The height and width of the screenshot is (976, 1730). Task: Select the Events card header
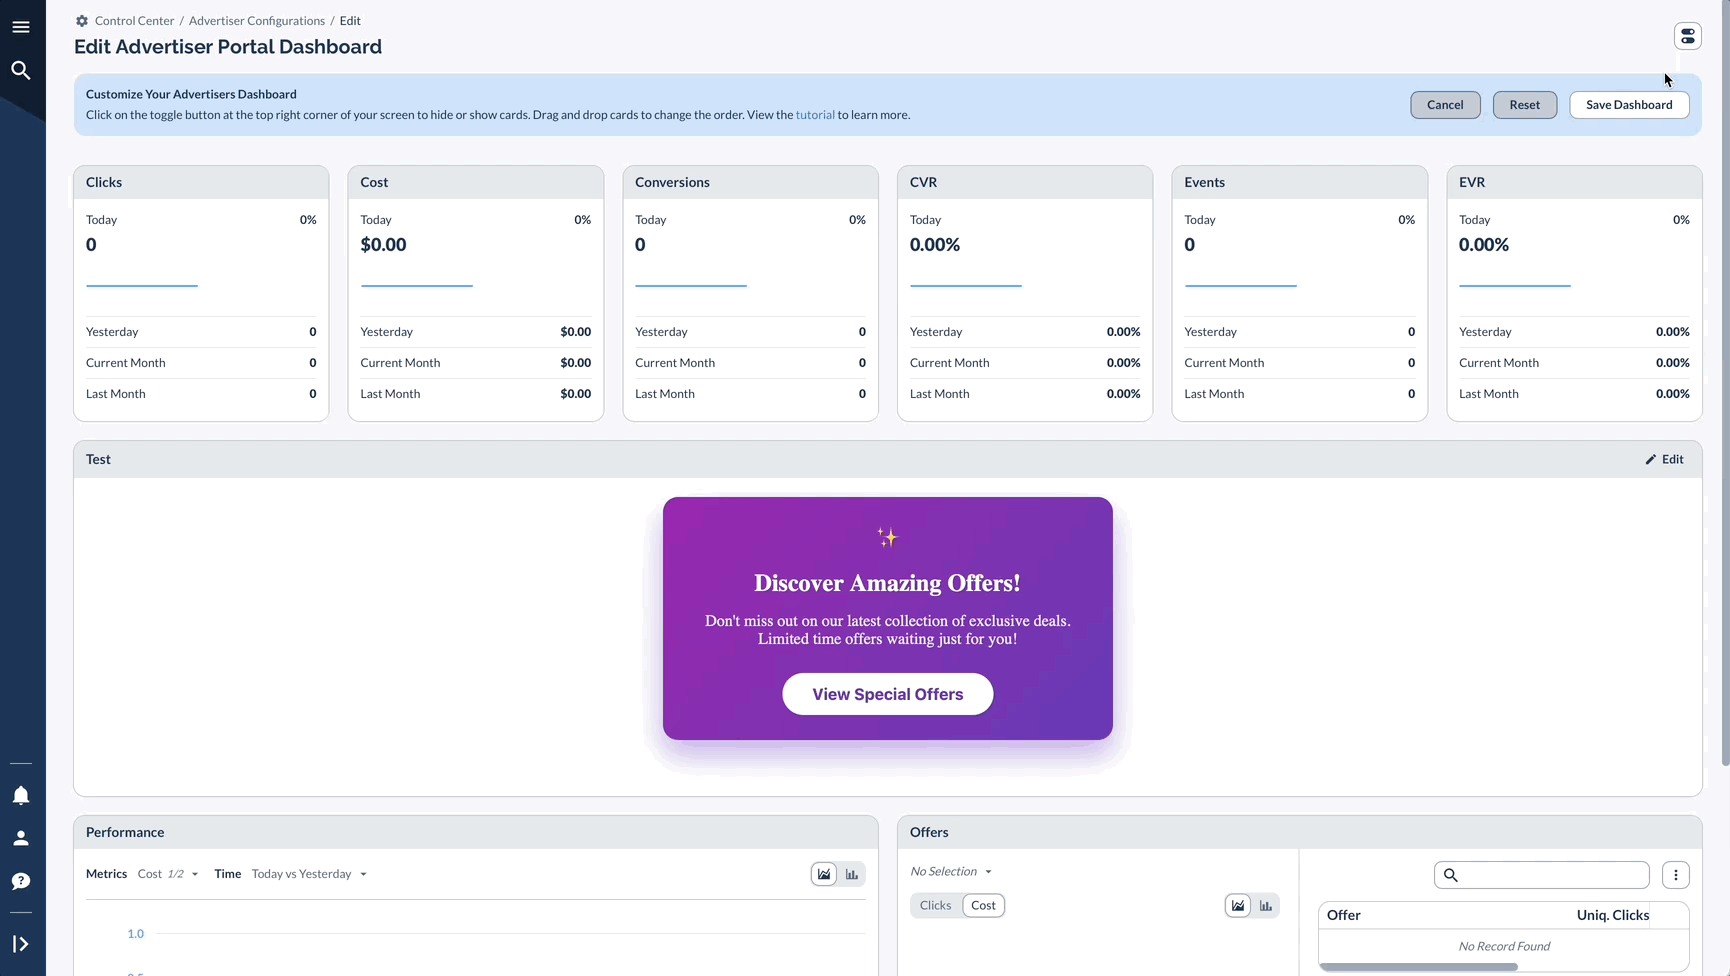coord(1300,182)
